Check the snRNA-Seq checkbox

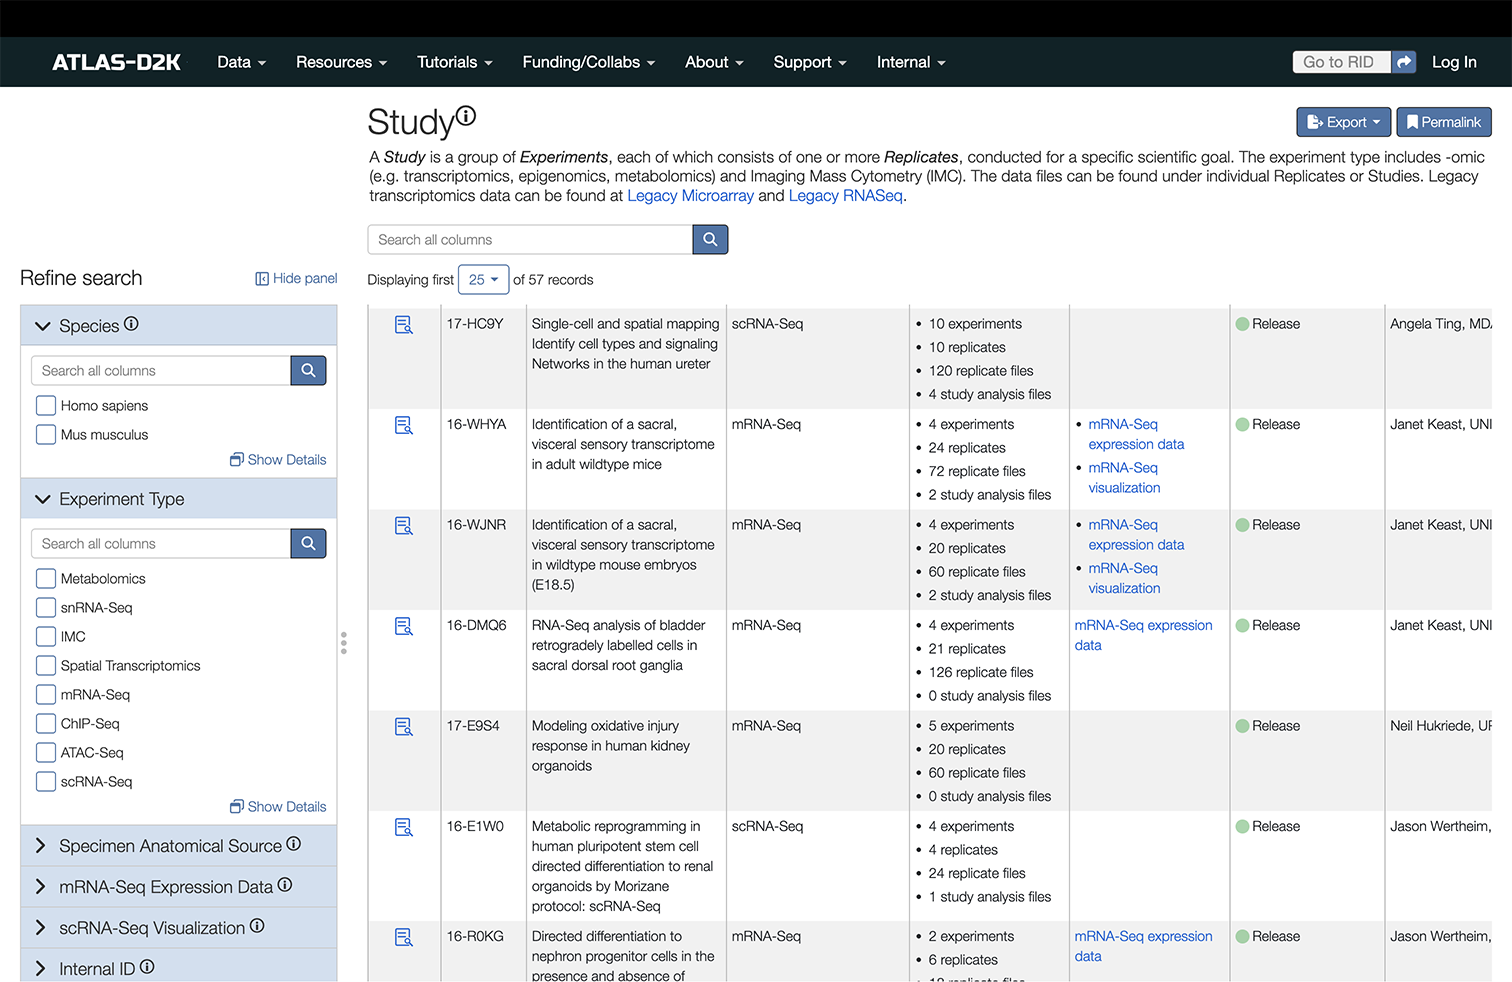tap(46, 608)
